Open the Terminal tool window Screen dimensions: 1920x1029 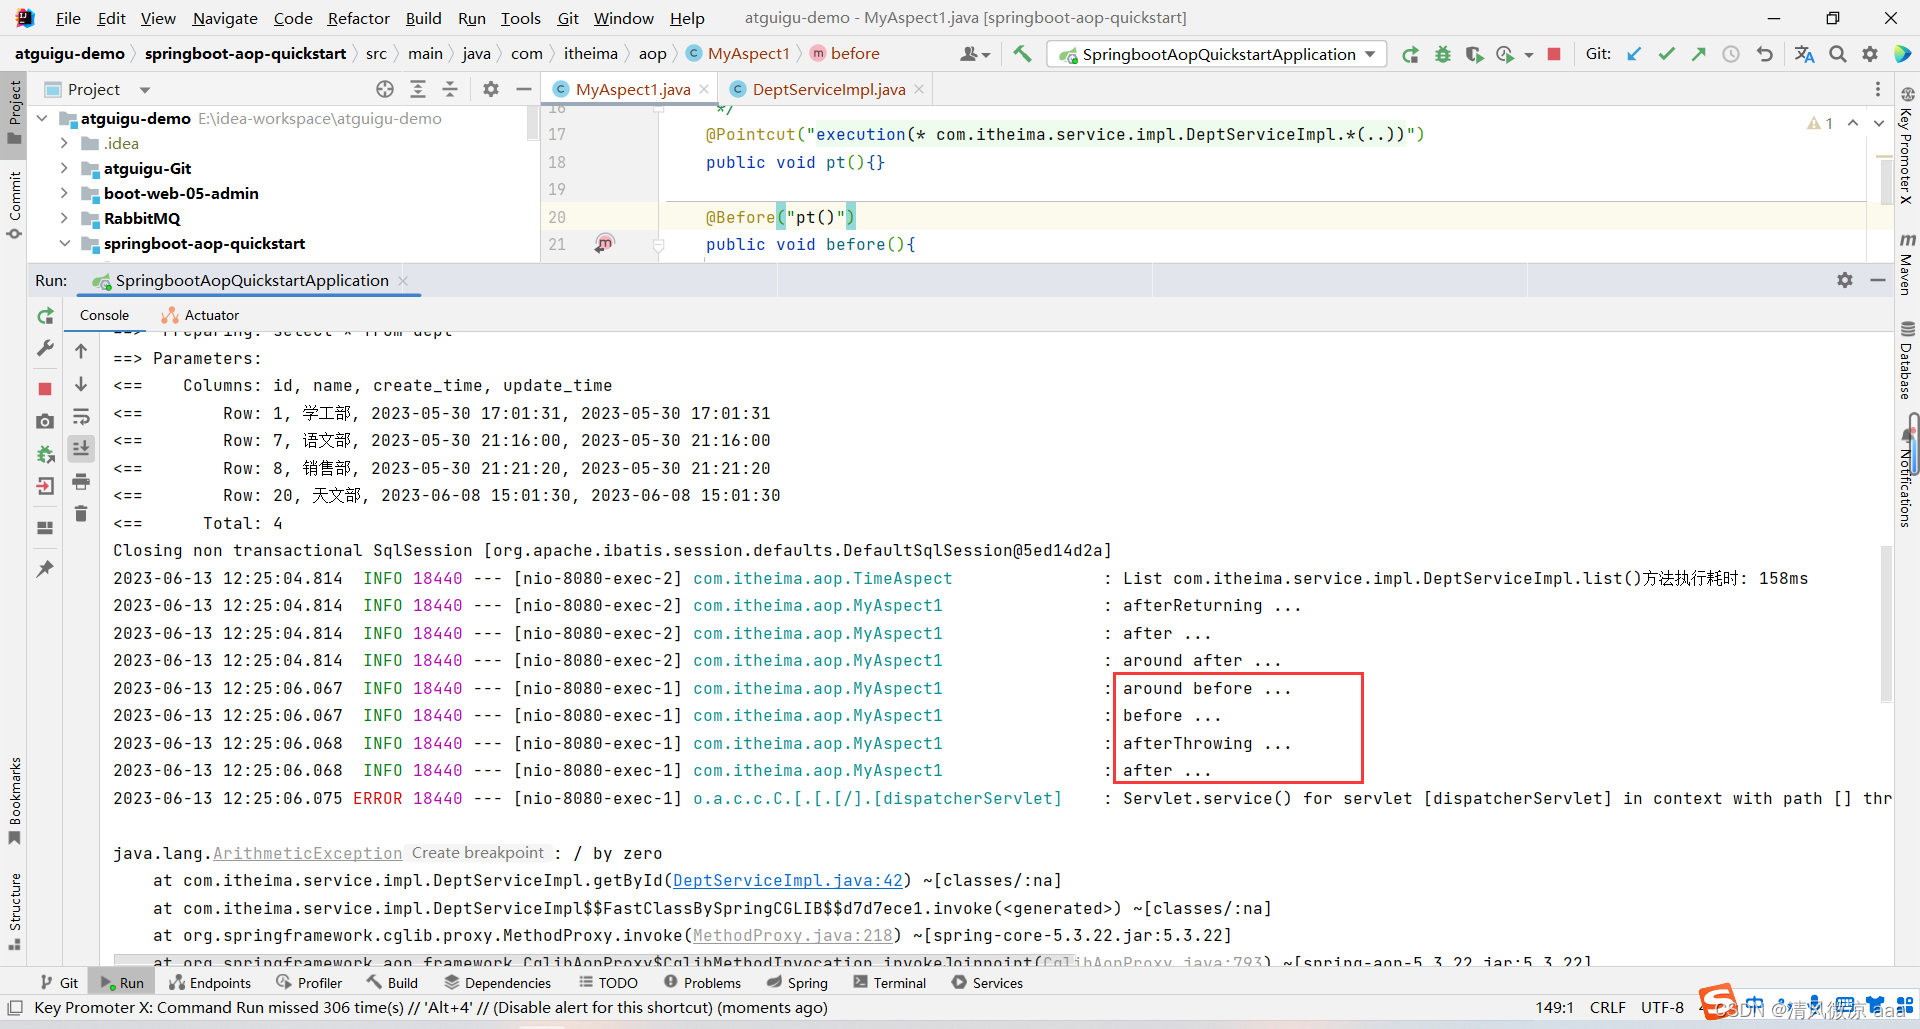tap(889, 983)
